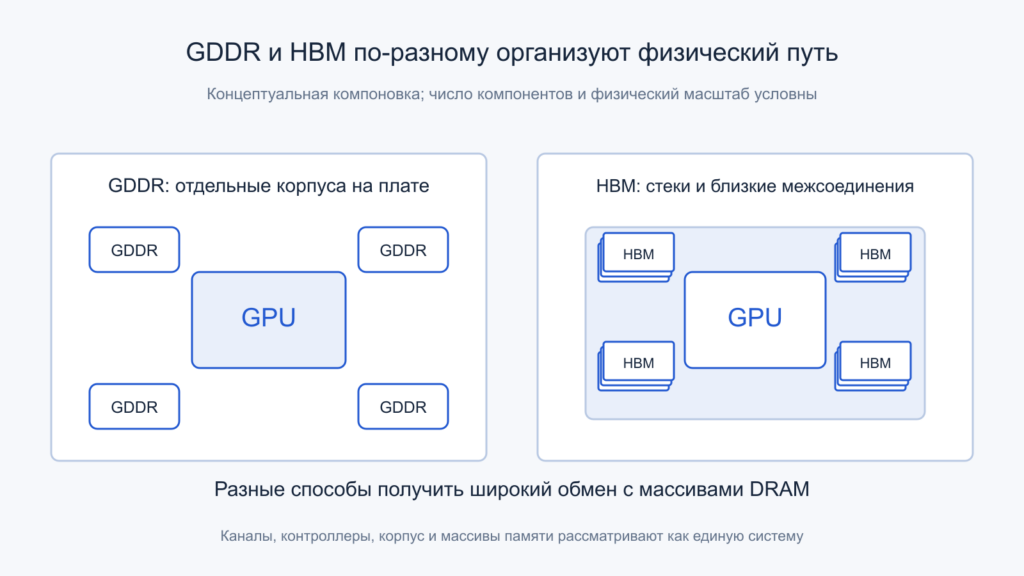
Task: Click the HBM stack below-right of the GPU
Action: click(873, 366)
